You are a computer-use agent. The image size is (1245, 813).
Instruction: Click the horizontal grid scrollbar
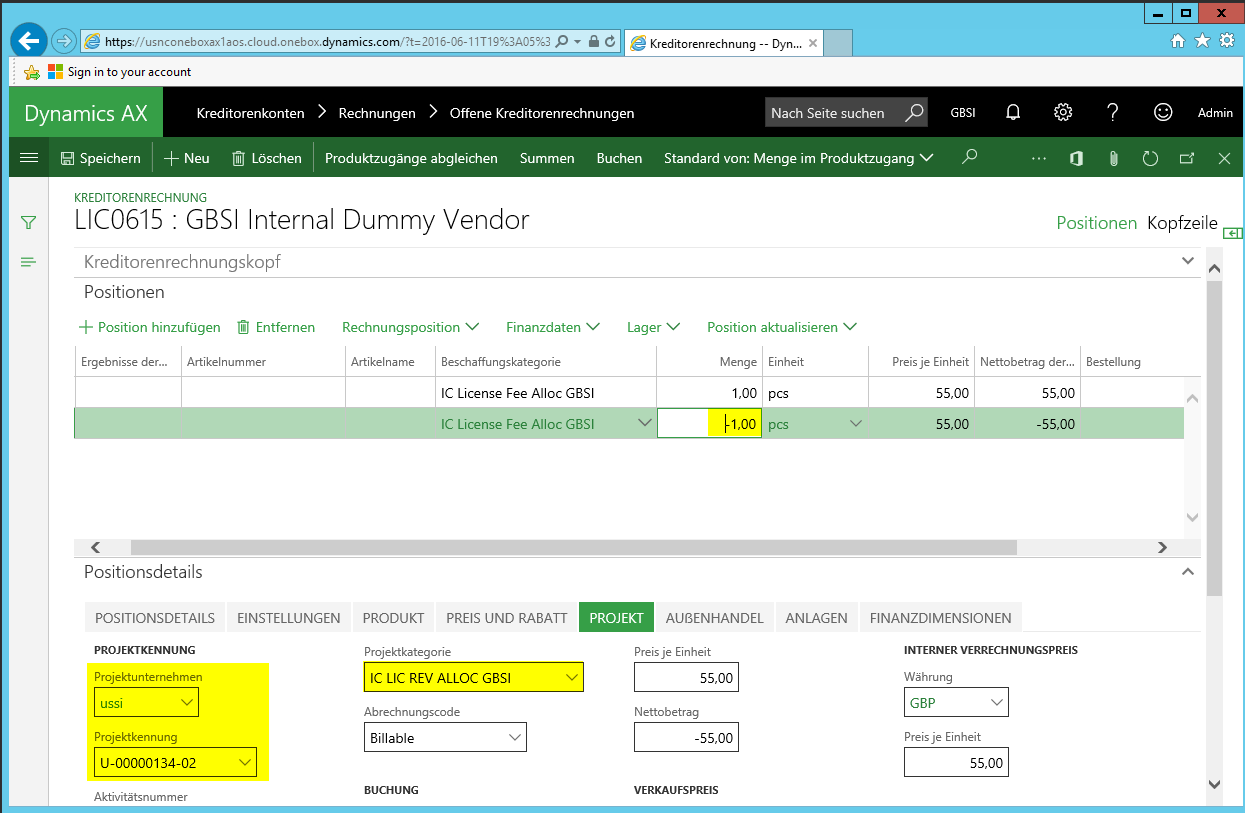click(x=572, y=548)
